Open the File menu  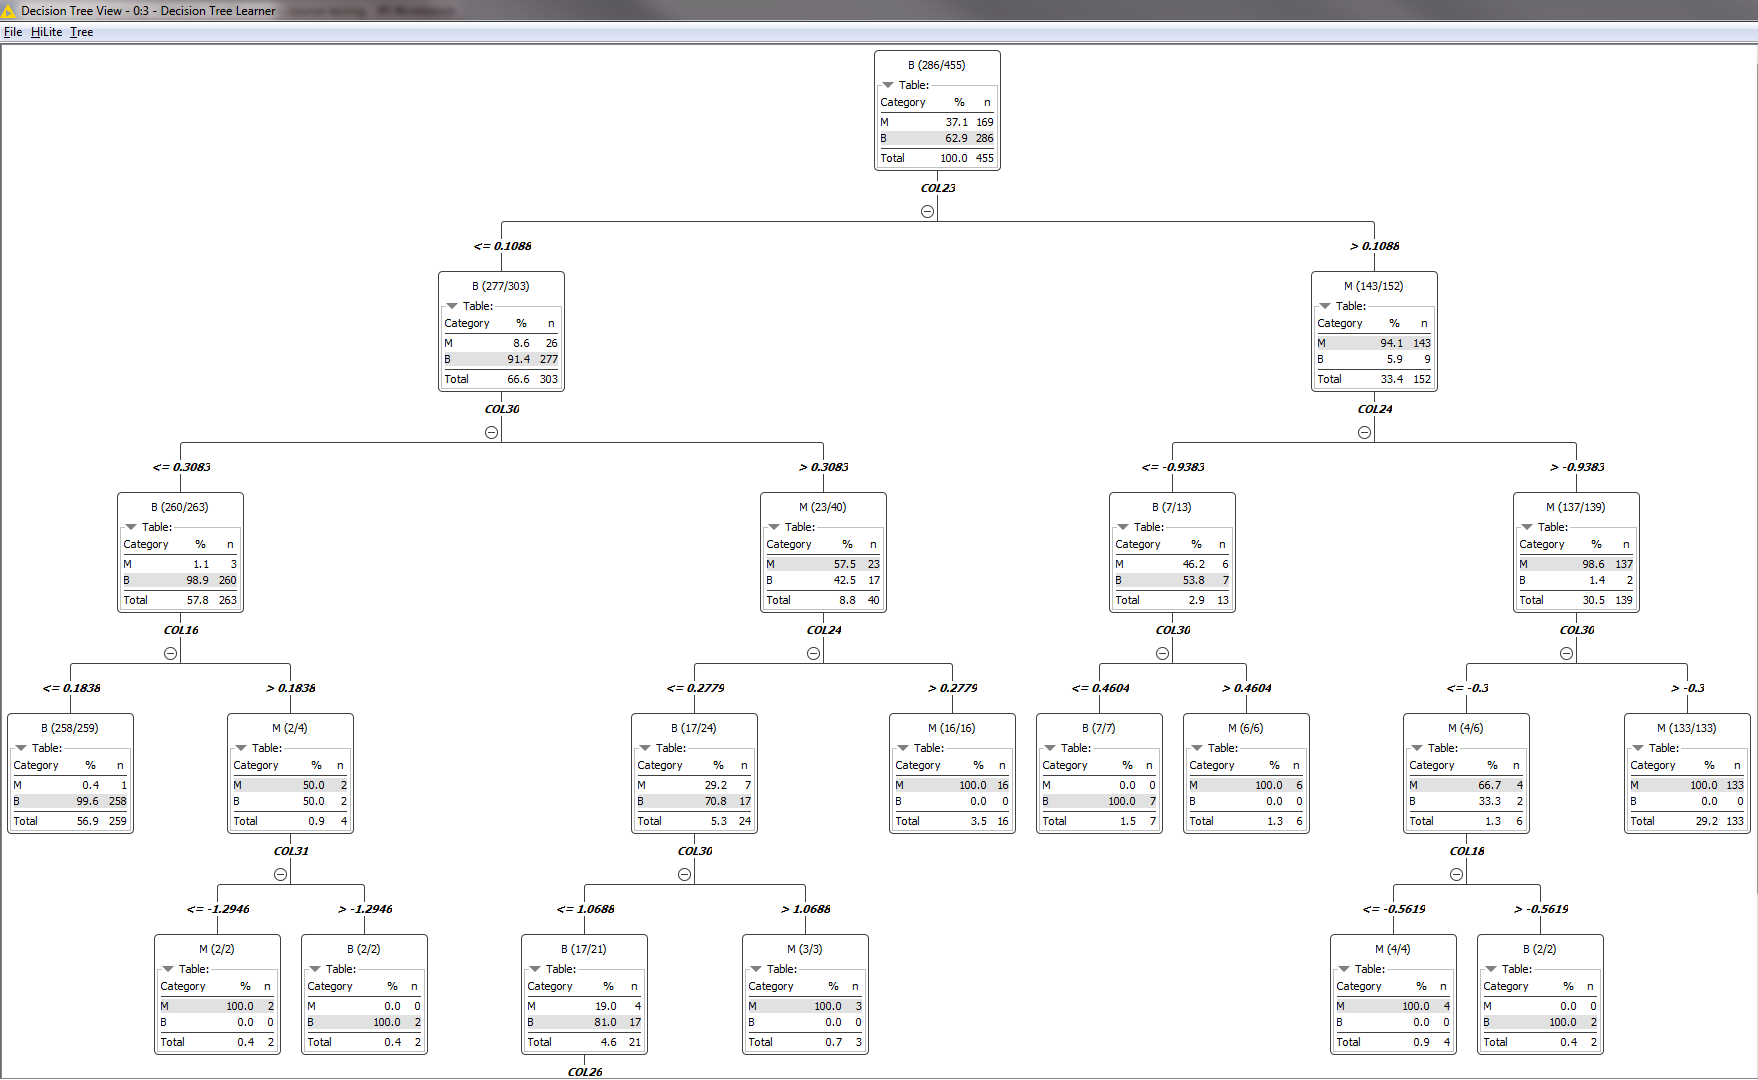[x=13, y=32]
